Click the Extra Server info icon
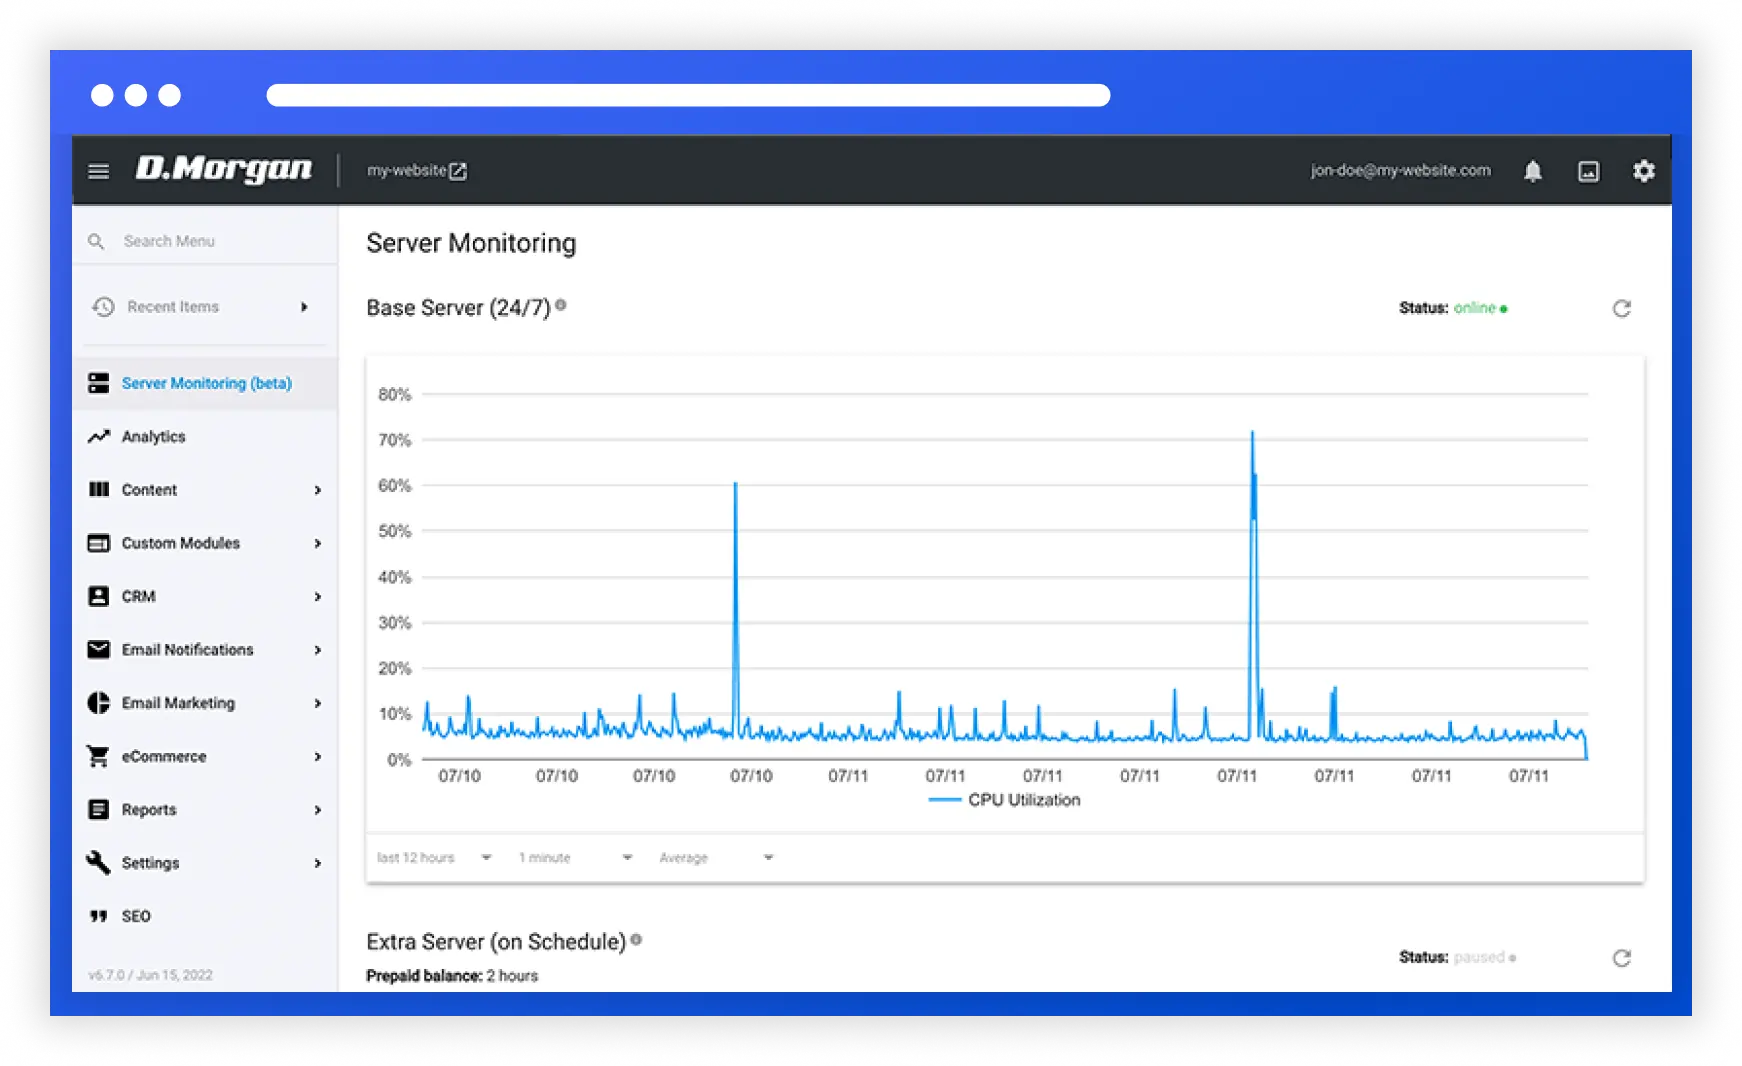Image resolution: width=1742 pixels, height=1066 pixels. (x=636, y=939)
